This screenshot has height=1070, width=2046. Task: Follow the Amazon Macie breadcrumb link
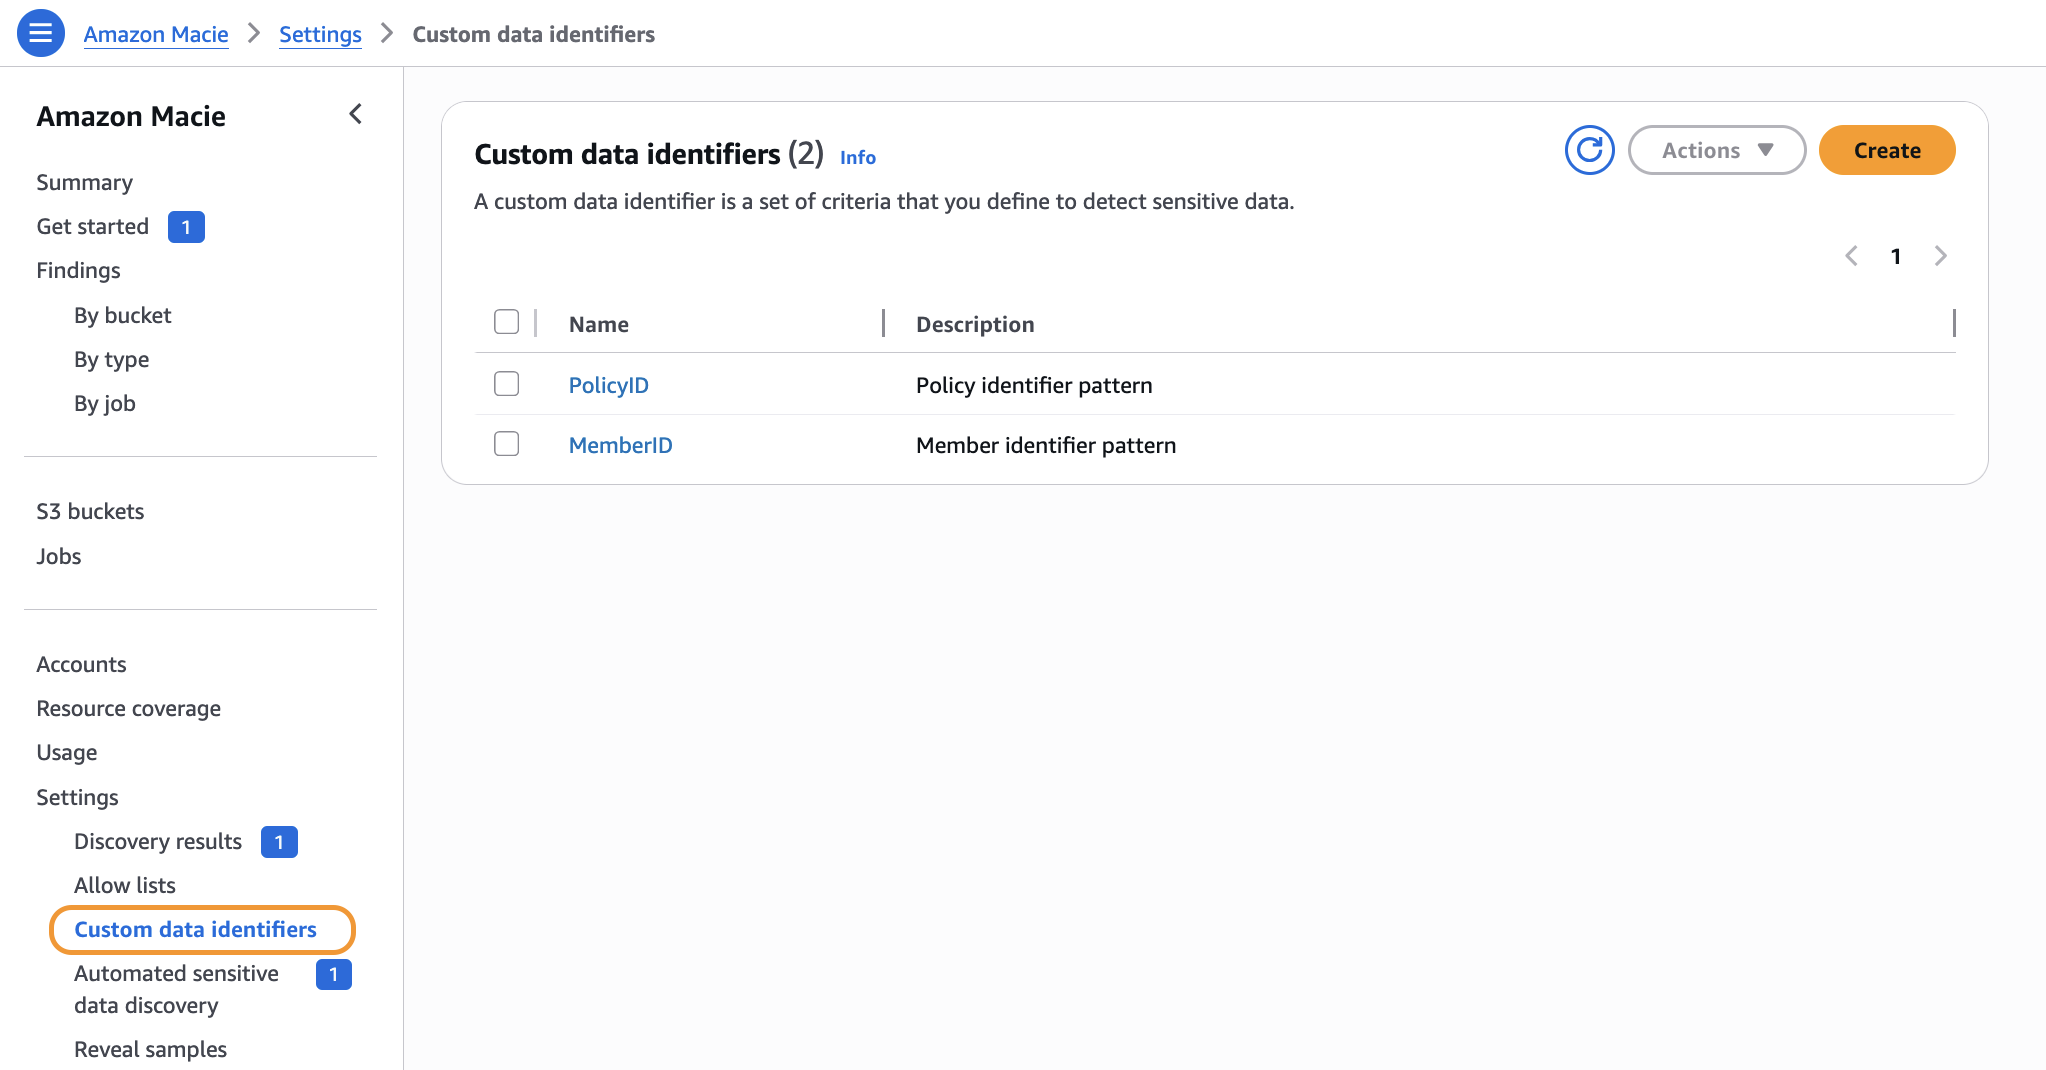(156, 34)
